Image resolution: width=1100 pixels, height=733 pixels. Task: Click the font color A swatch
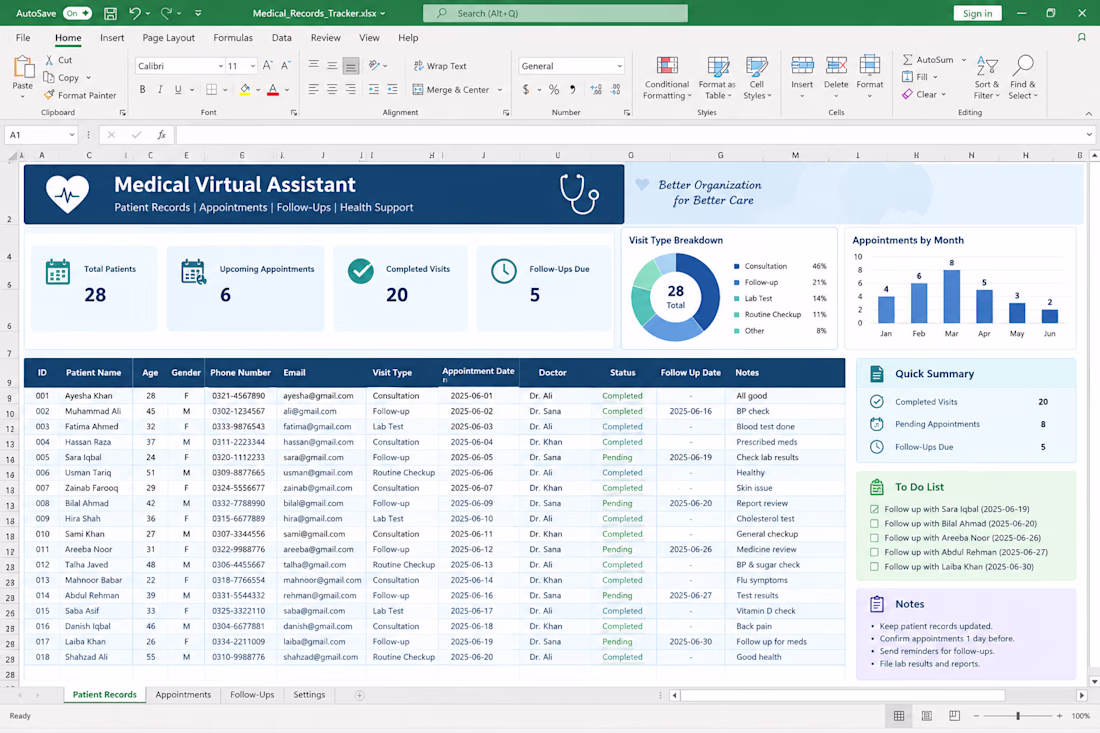273,89
